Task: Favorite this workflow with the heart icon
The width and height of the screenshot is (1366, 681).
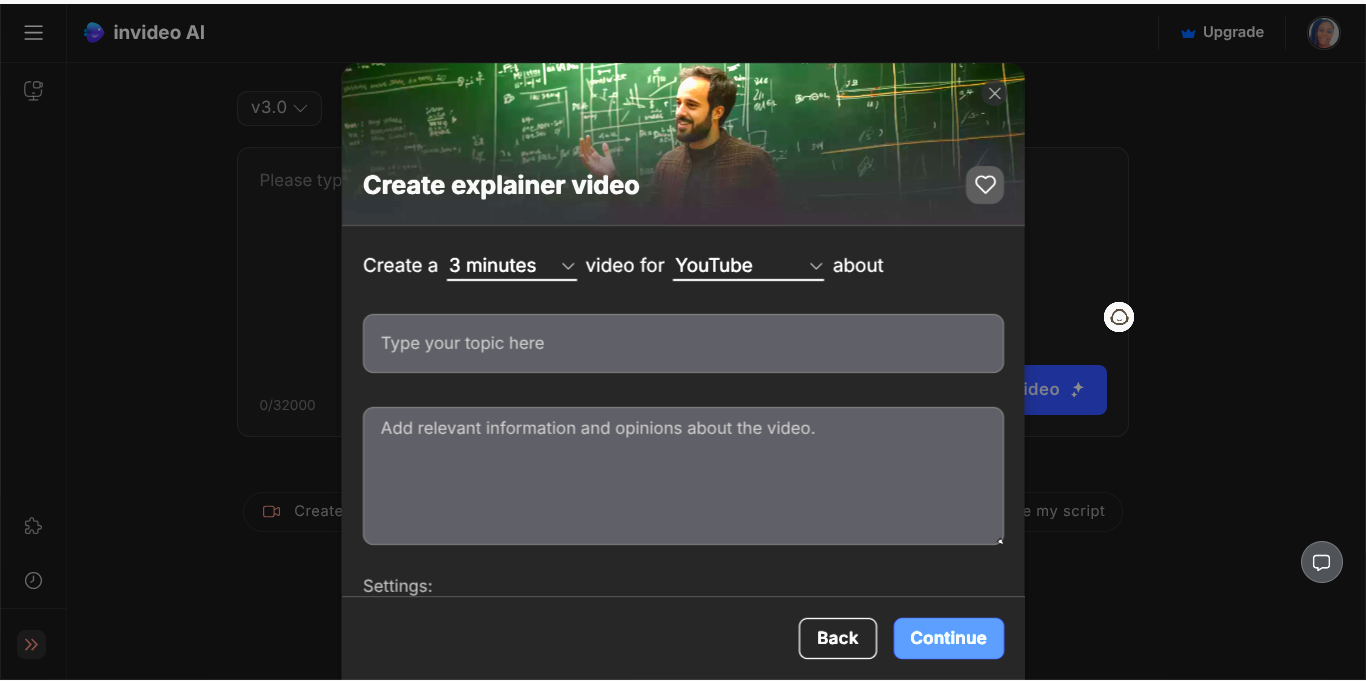Action: click(x=985, y=185)
